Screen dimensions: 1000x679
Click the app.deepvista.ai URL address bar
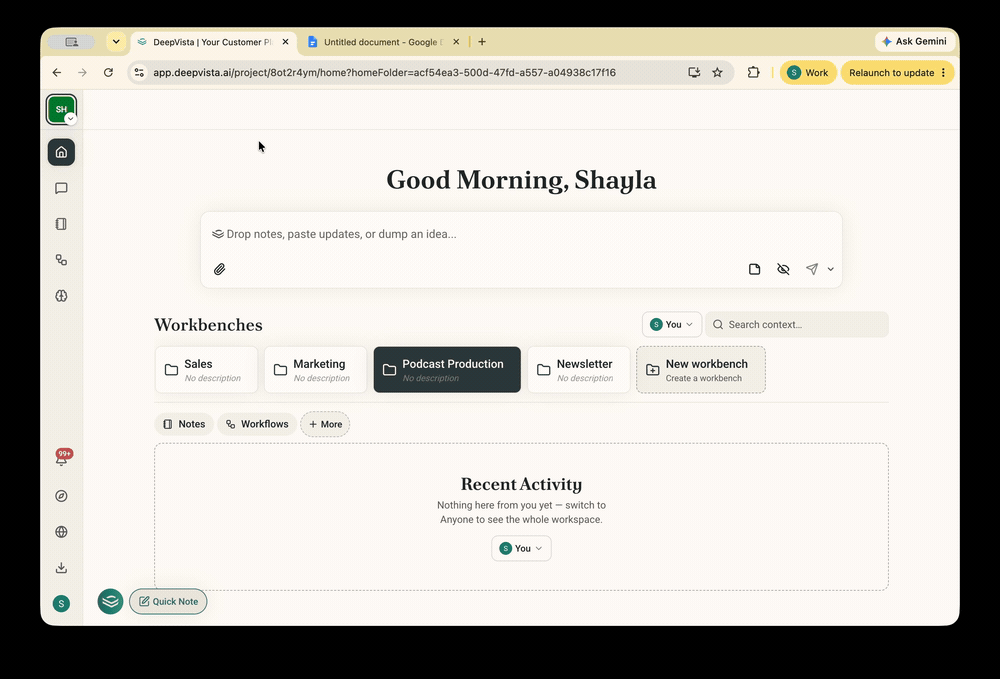click(x=385, y=73)
